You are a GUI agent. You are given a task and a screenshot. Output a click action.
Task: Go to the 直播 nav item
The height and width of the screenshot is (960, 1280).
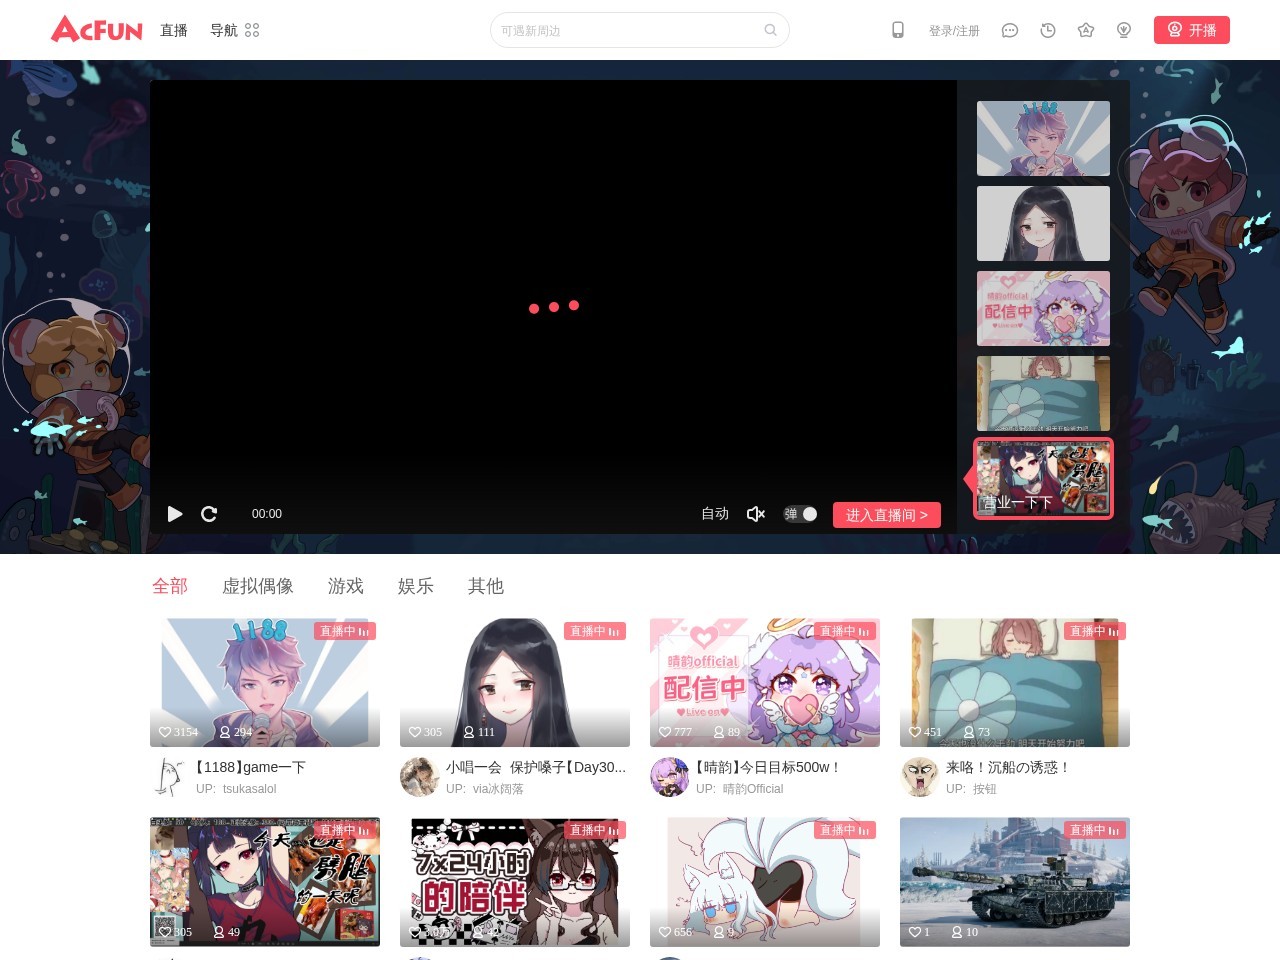174,30
